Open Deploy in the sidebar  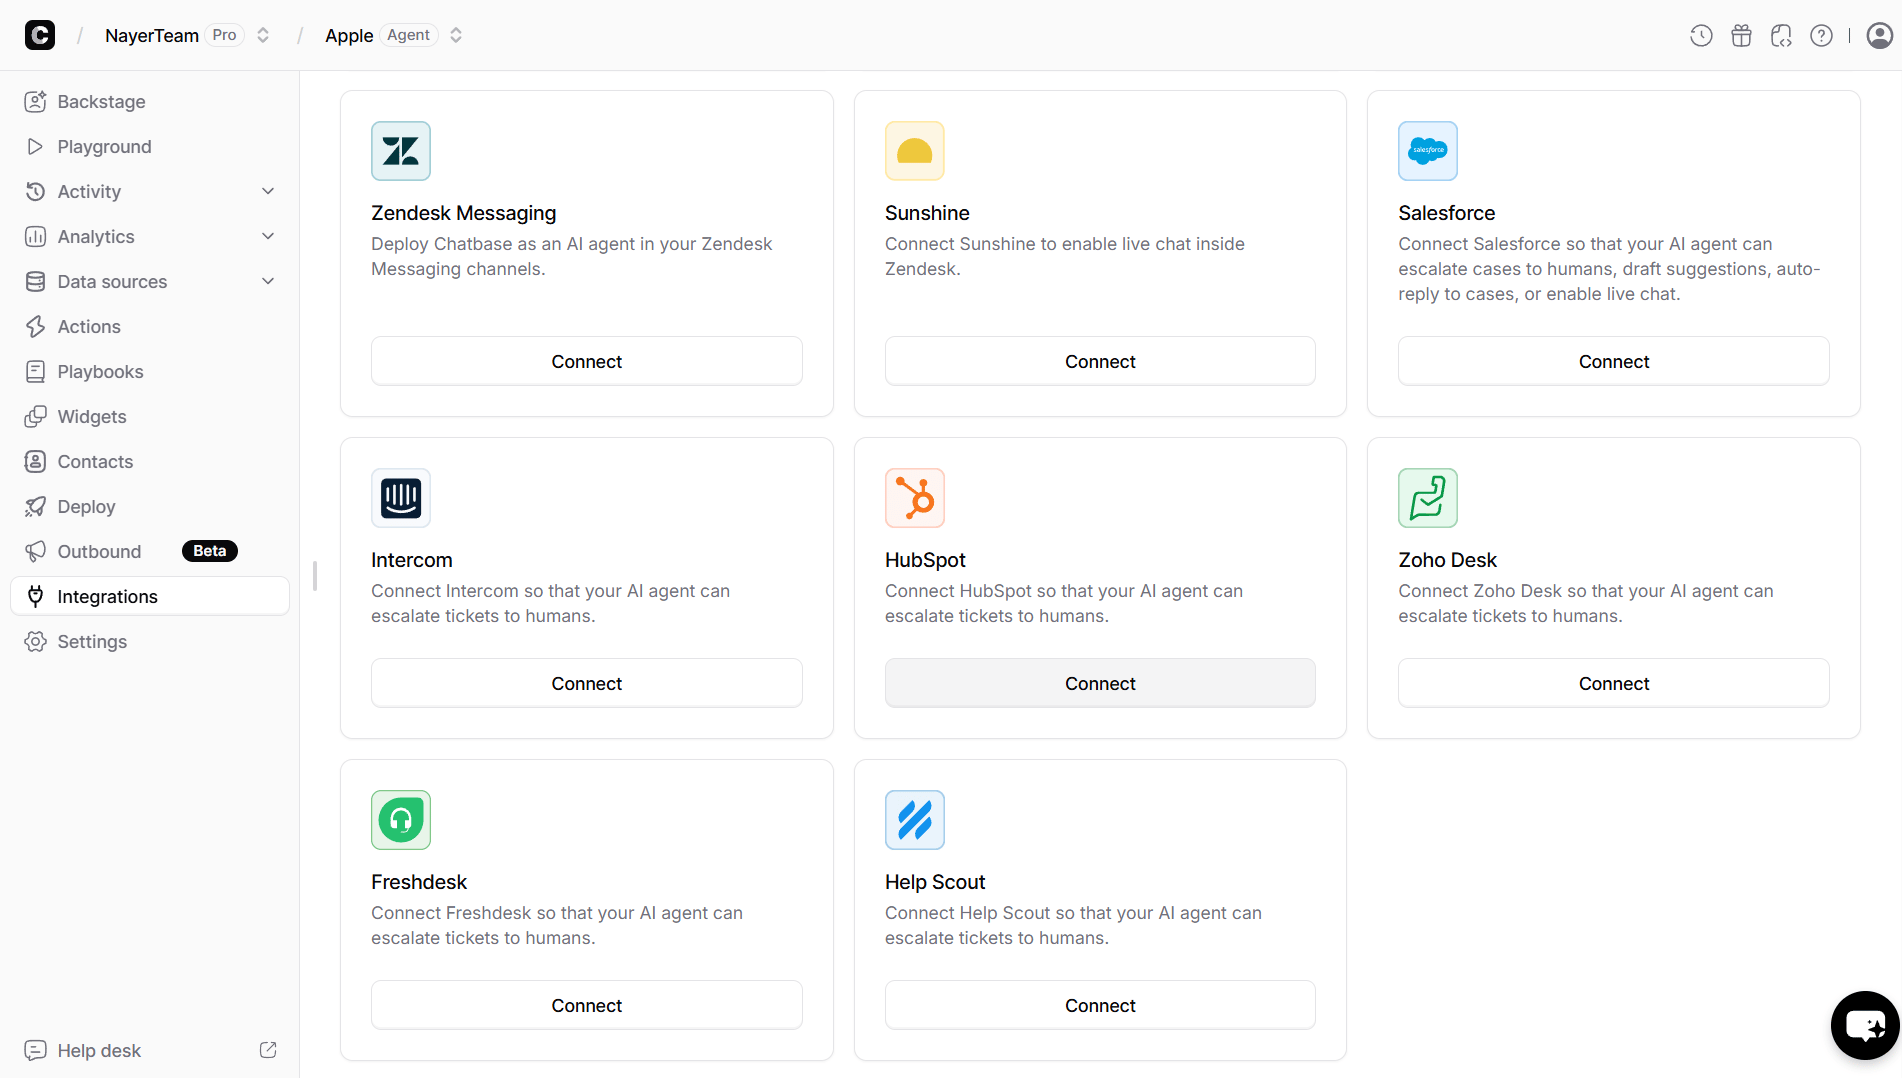(x=150, y=506)
